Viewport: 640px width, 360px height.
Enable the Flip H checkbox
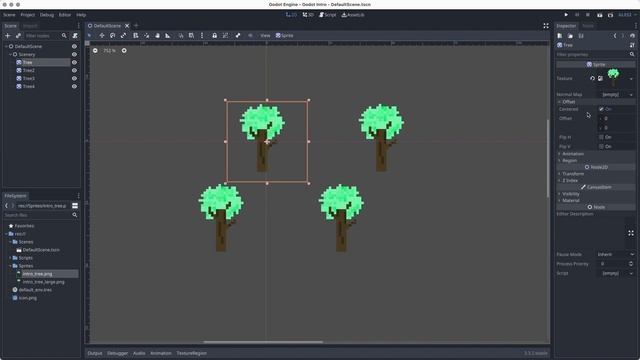click(x=601, y=137)
